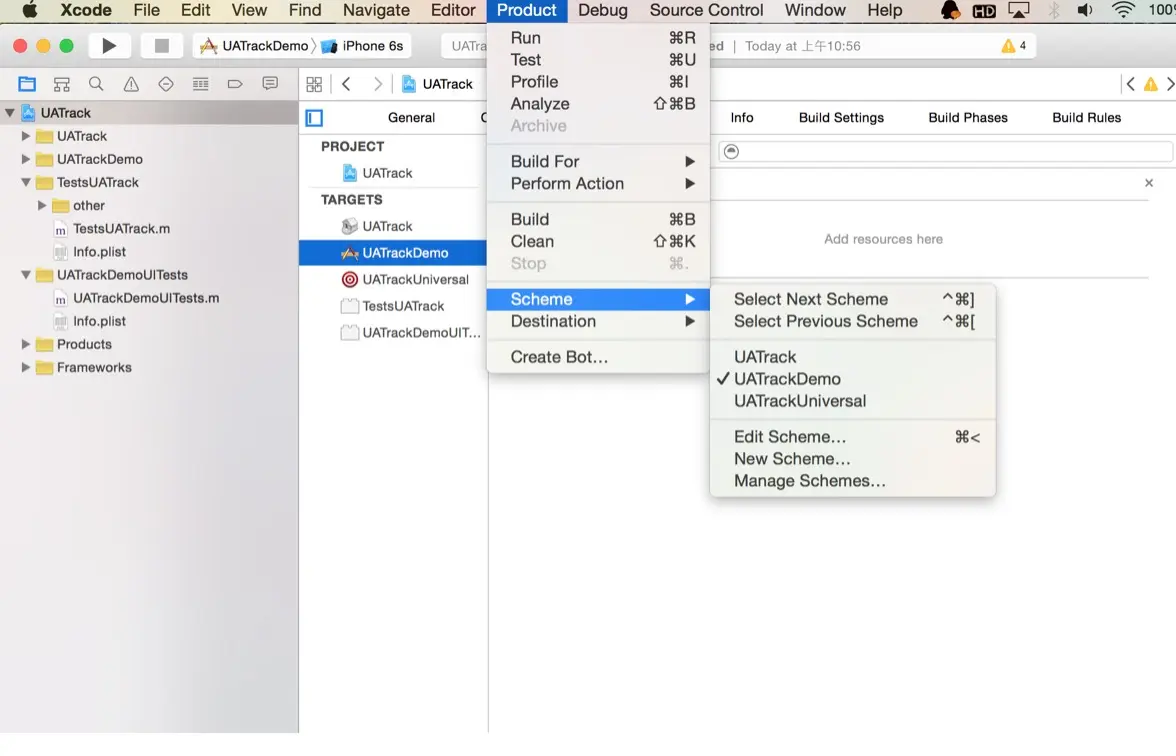Image resolution: width=1176 pixels, height=756 pixels.
Task: Open the Build For submenu
Action: pyautogui.click(x=598, y=161)
